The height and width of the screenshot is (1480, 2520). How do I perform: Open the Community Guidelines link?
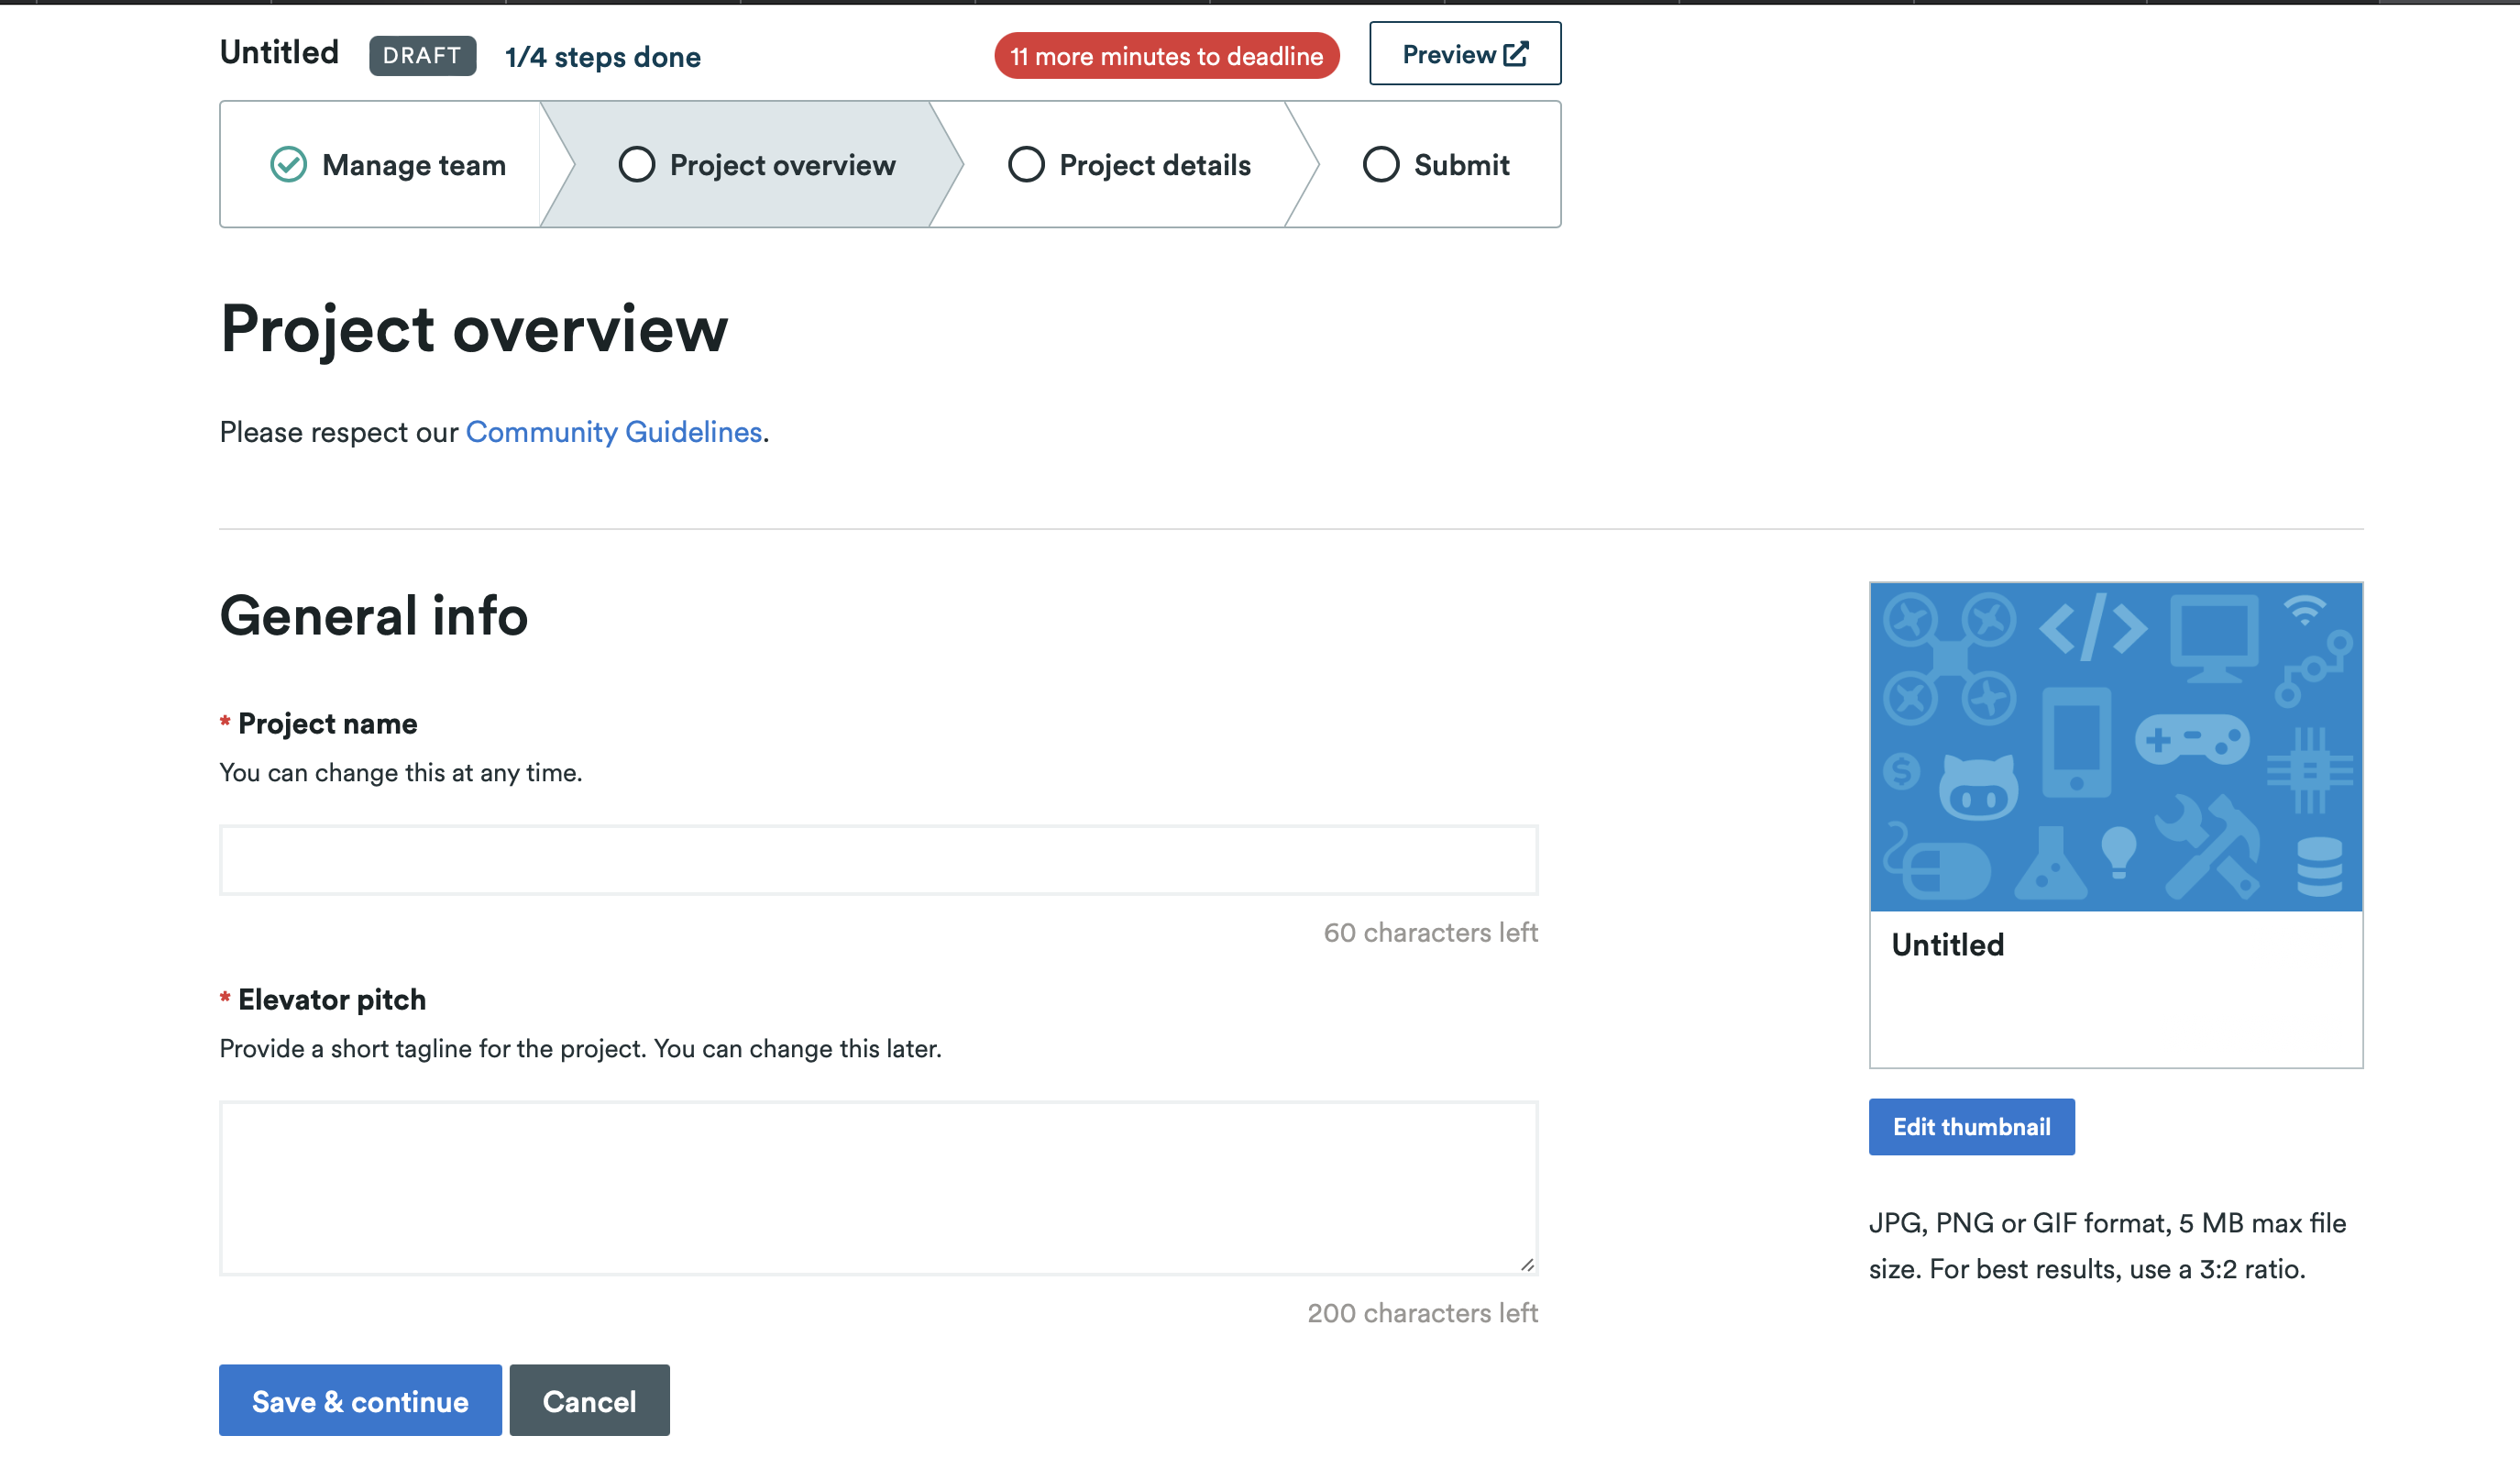tap(613, 432)
